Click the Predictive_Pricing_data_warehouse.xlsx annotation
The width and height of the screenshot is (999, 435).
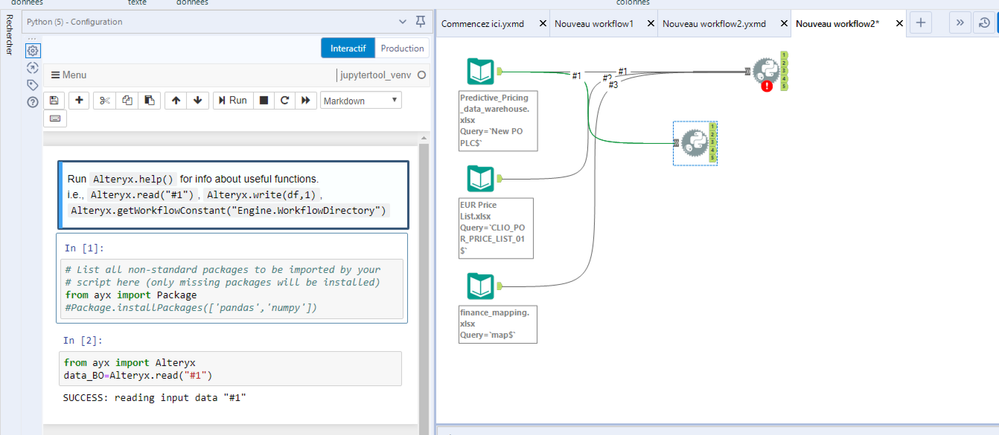tap(498, 120)
